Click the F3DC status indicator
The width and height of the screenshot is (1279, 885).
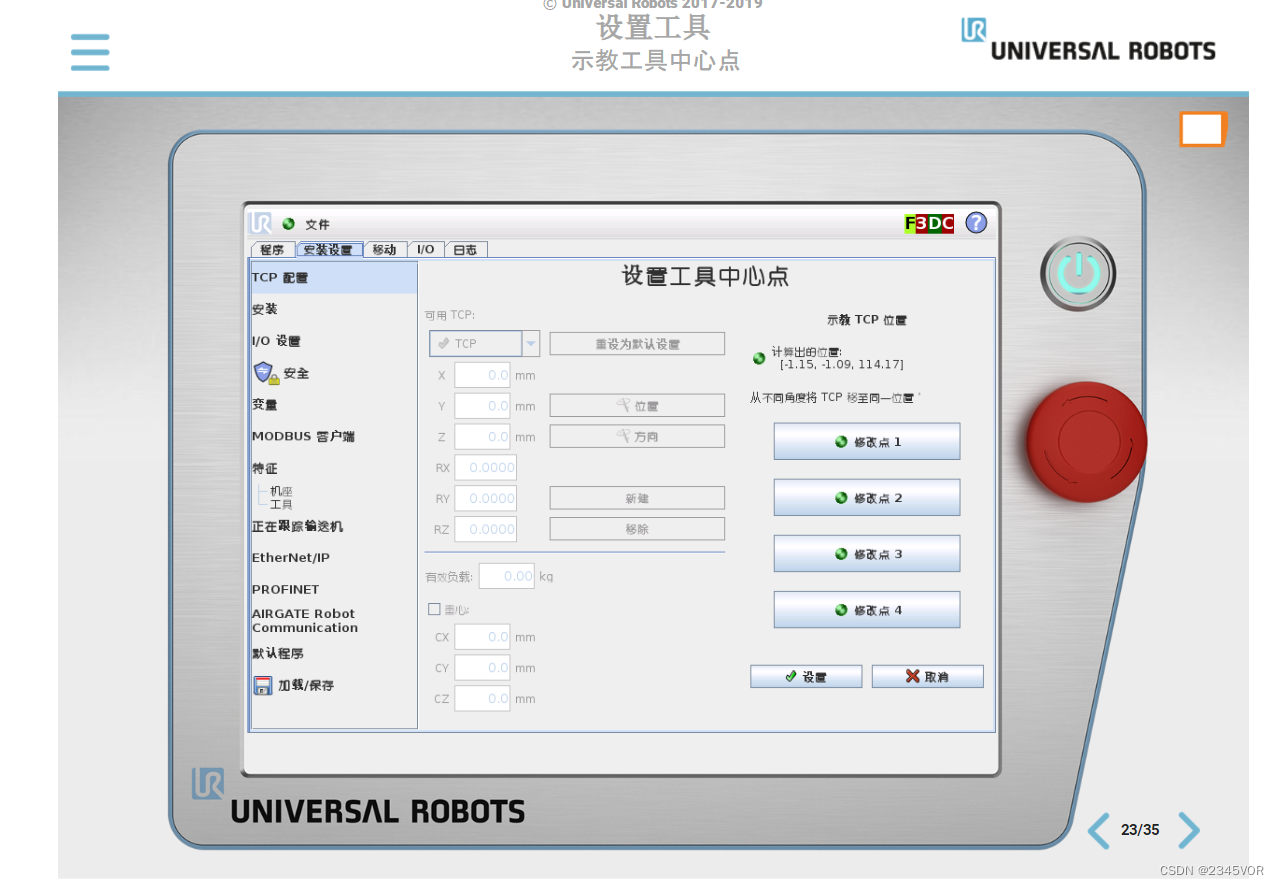929,223
